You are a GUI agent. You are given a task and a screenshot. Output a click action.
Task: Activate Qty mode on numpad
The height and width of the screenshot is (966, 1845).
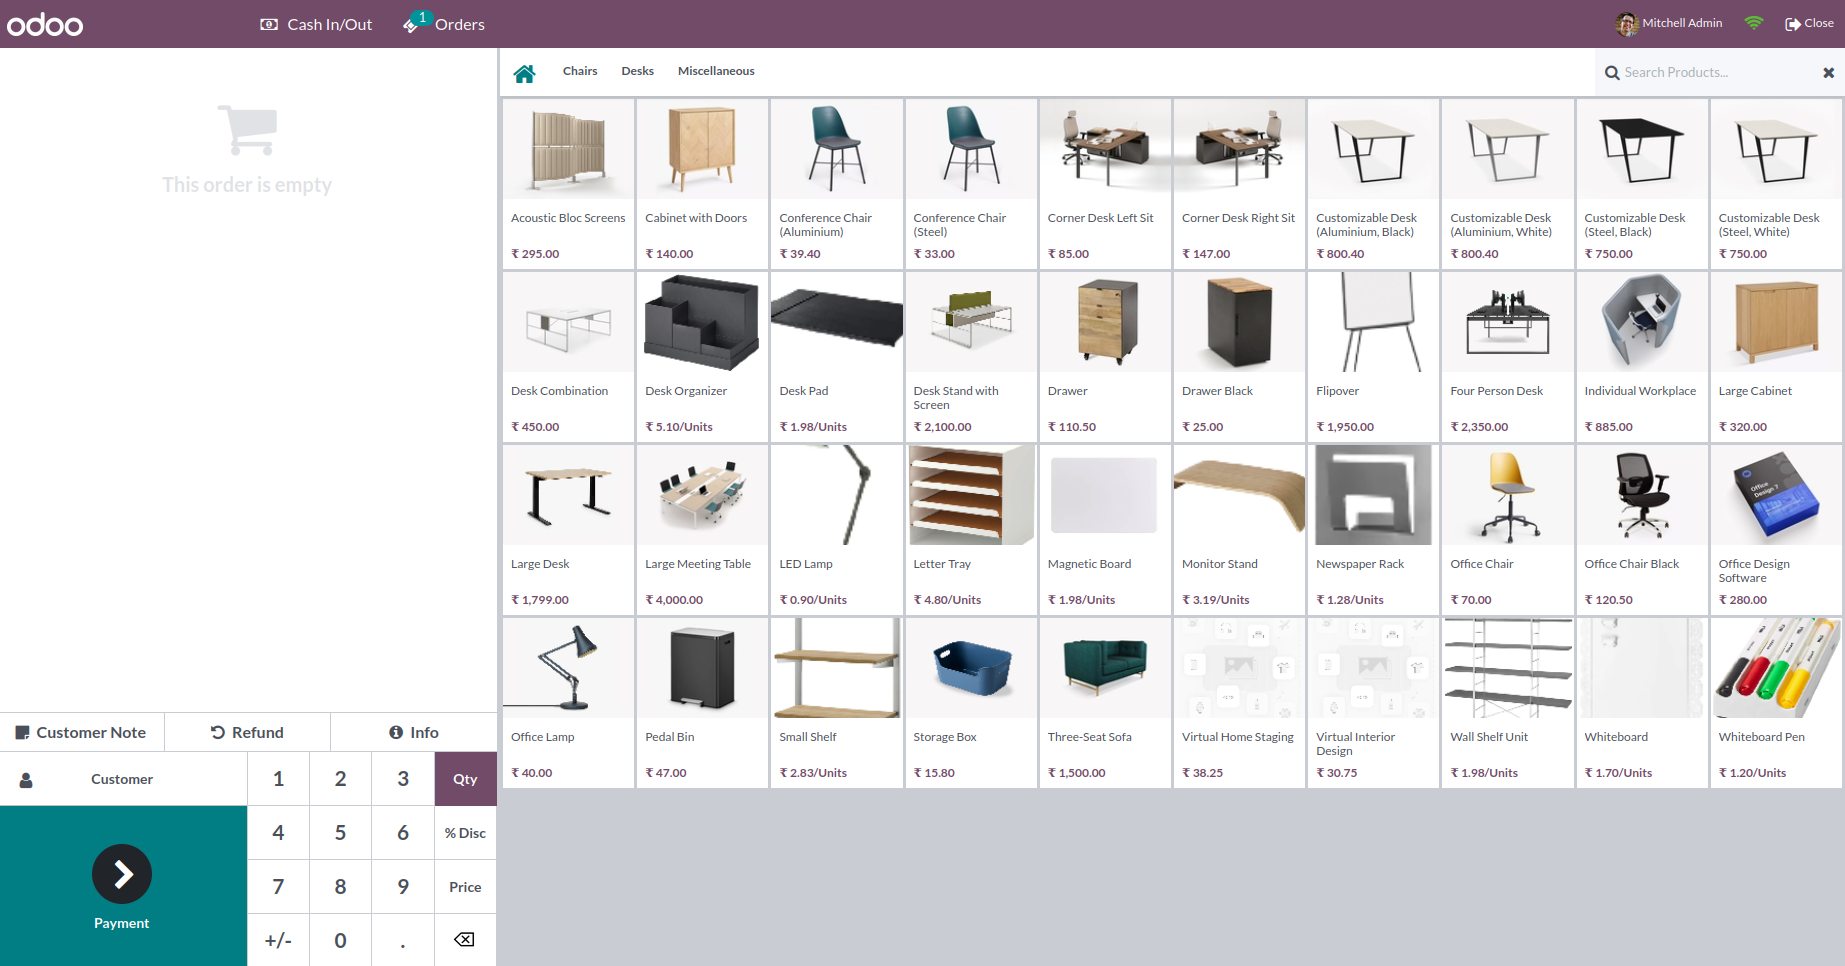point(466,779)
